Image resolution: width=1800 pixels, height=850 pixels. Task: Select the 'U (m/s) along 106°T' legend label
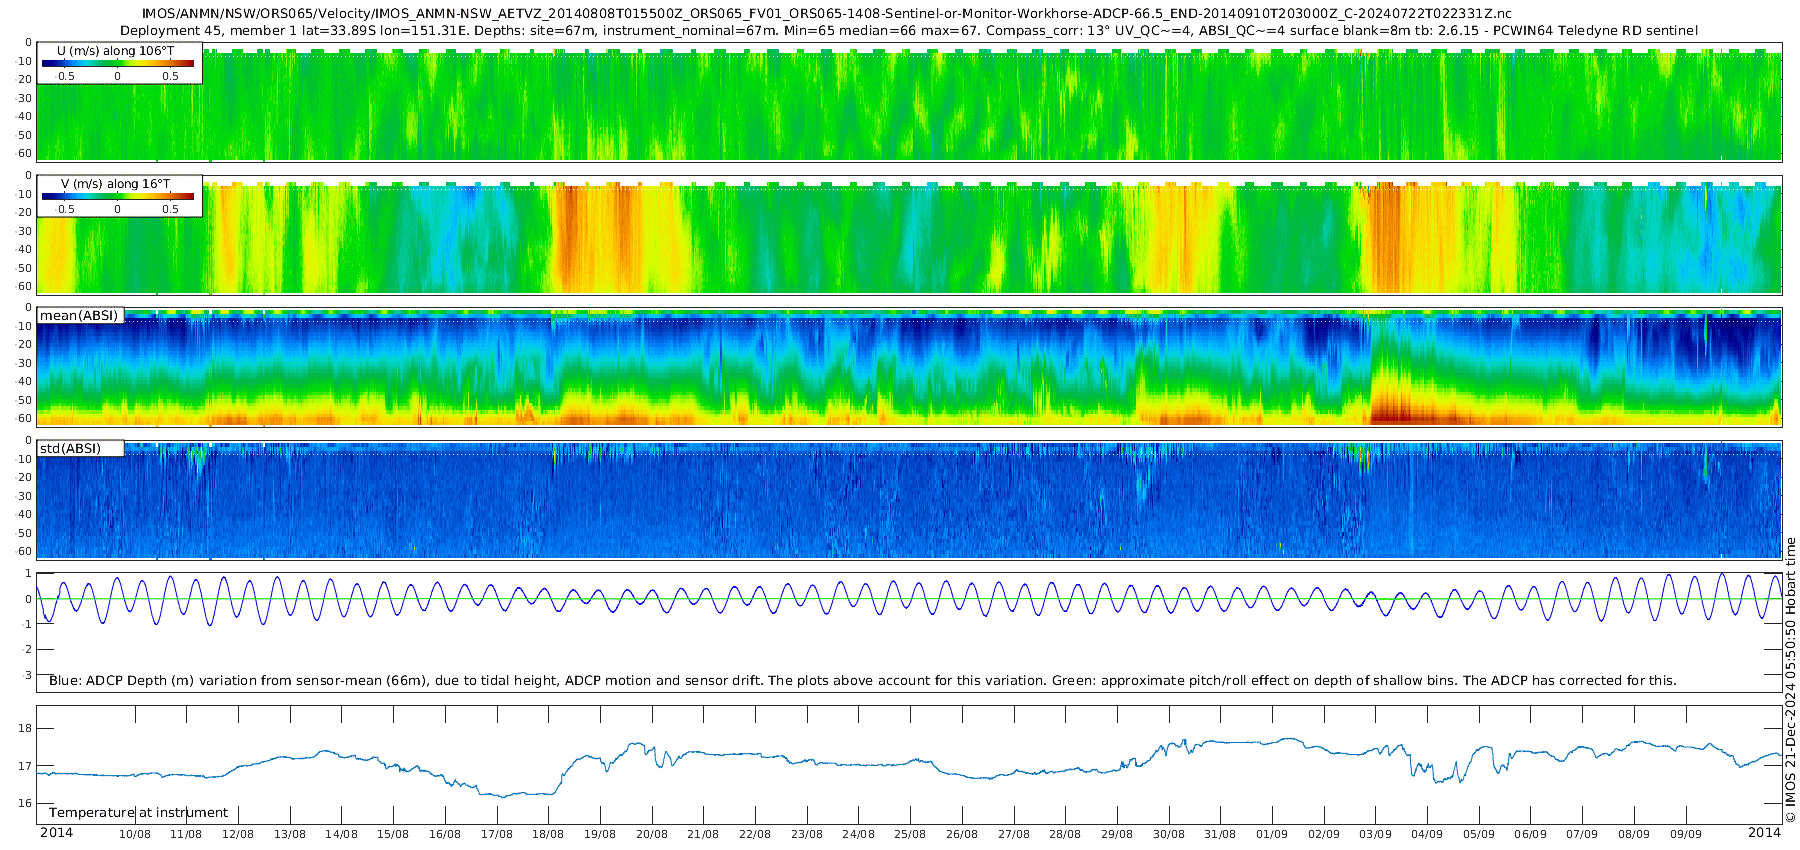pyautogui.click(x=112, y=50)
